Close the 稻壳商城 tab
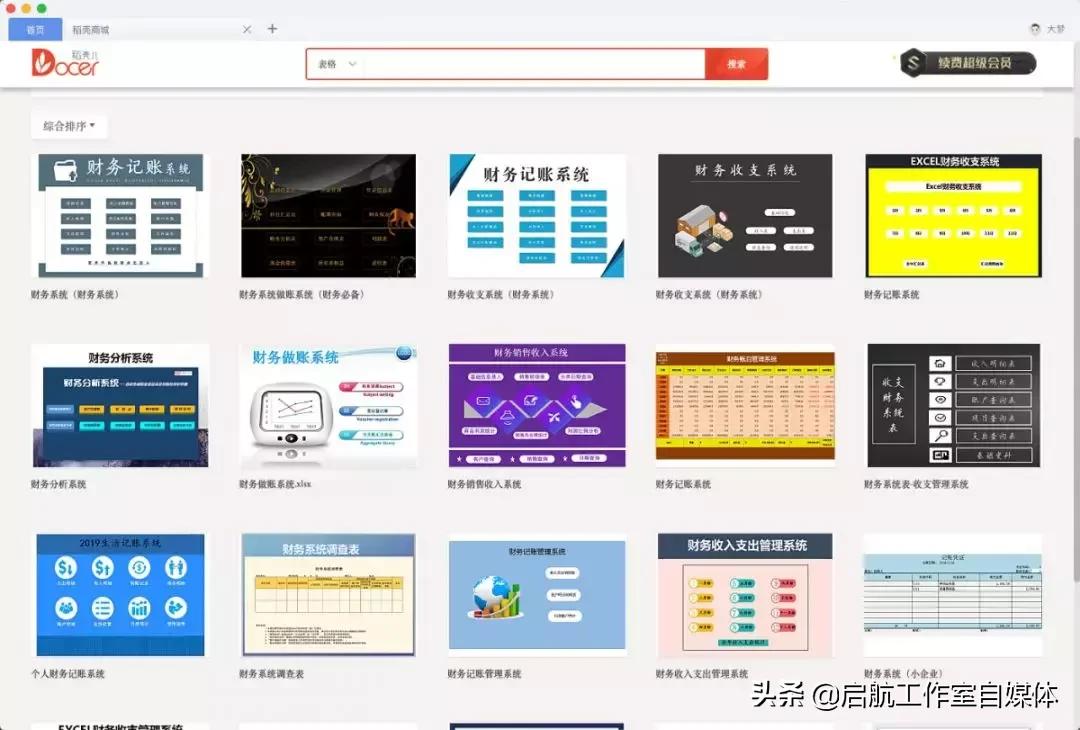1080x730 pixels. [246, 29]
